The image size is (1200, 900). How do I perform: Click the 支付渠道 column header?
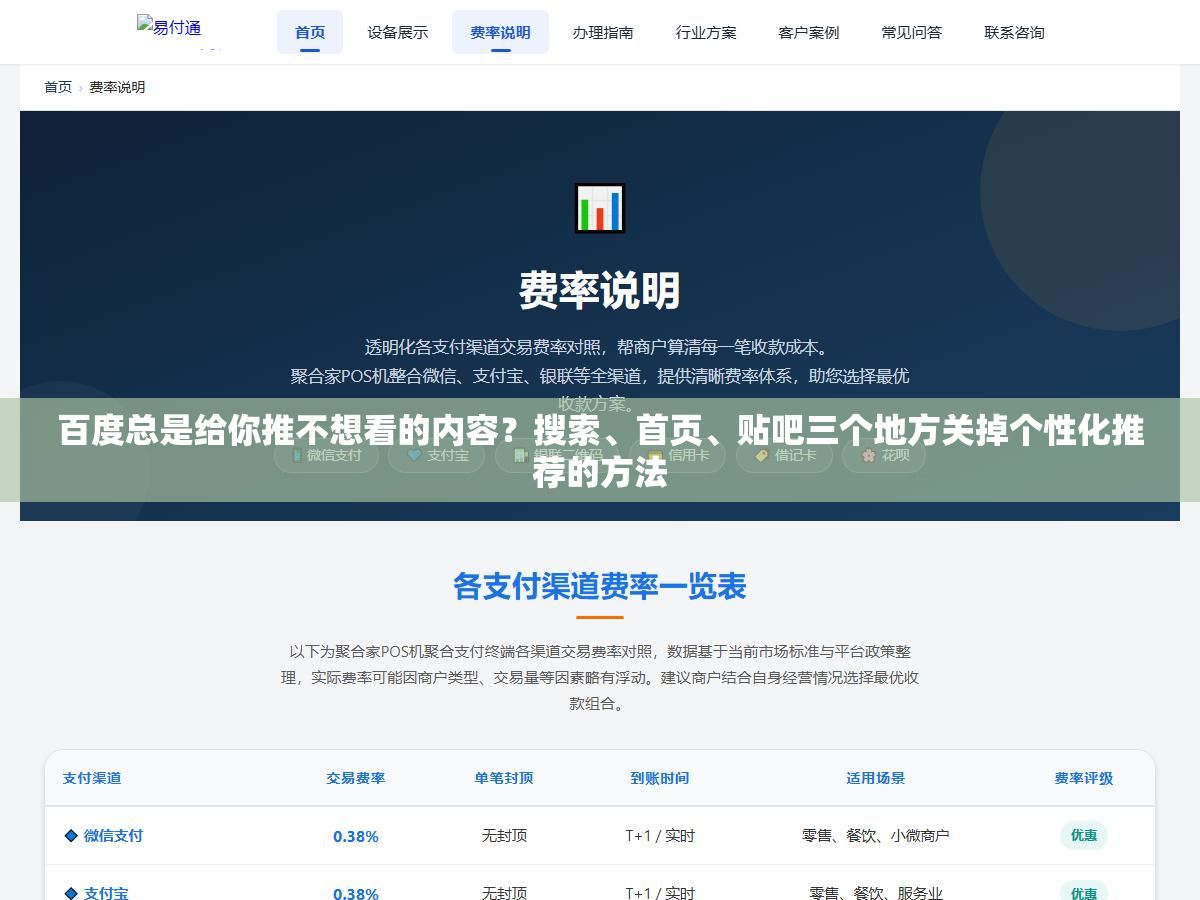(92, 778)
